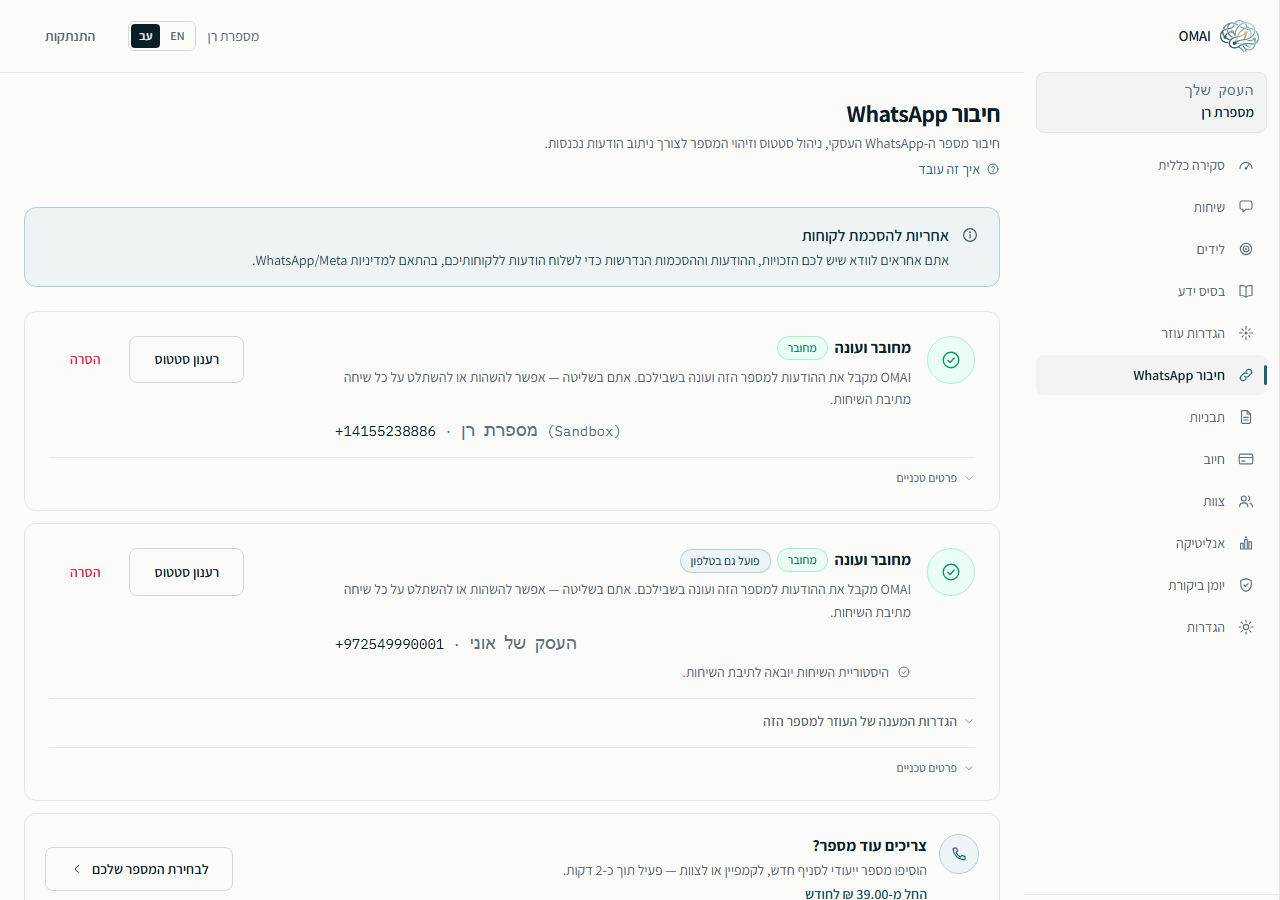Click the צוות people icon
This screenshot has height=900, width=1280.
tap(1245, 501)
